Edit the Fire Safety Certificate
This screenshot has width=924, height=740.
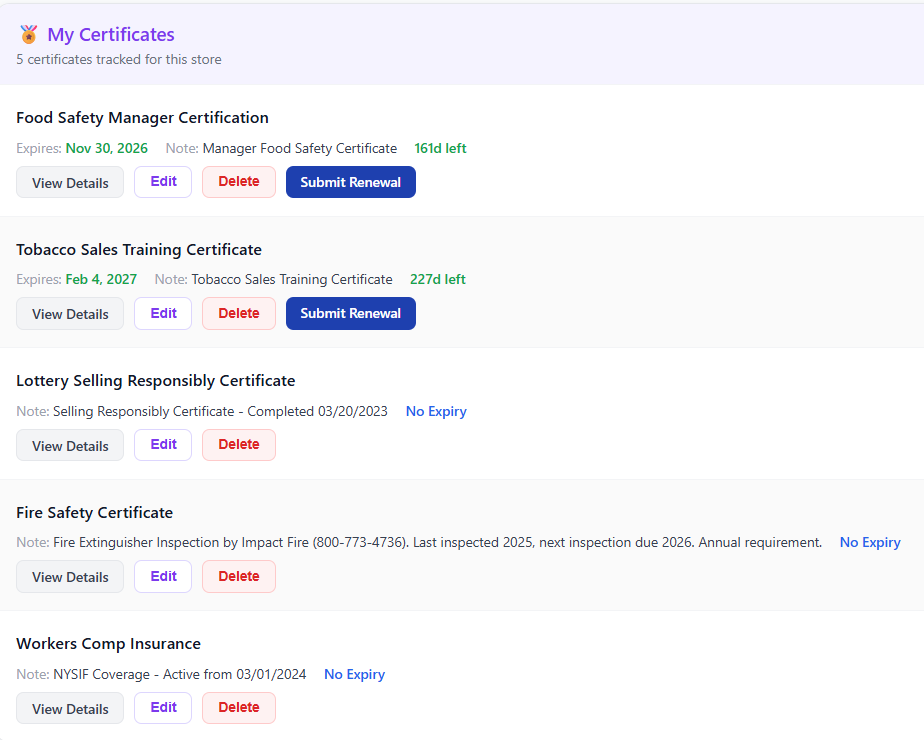click(x=163, y=576)
